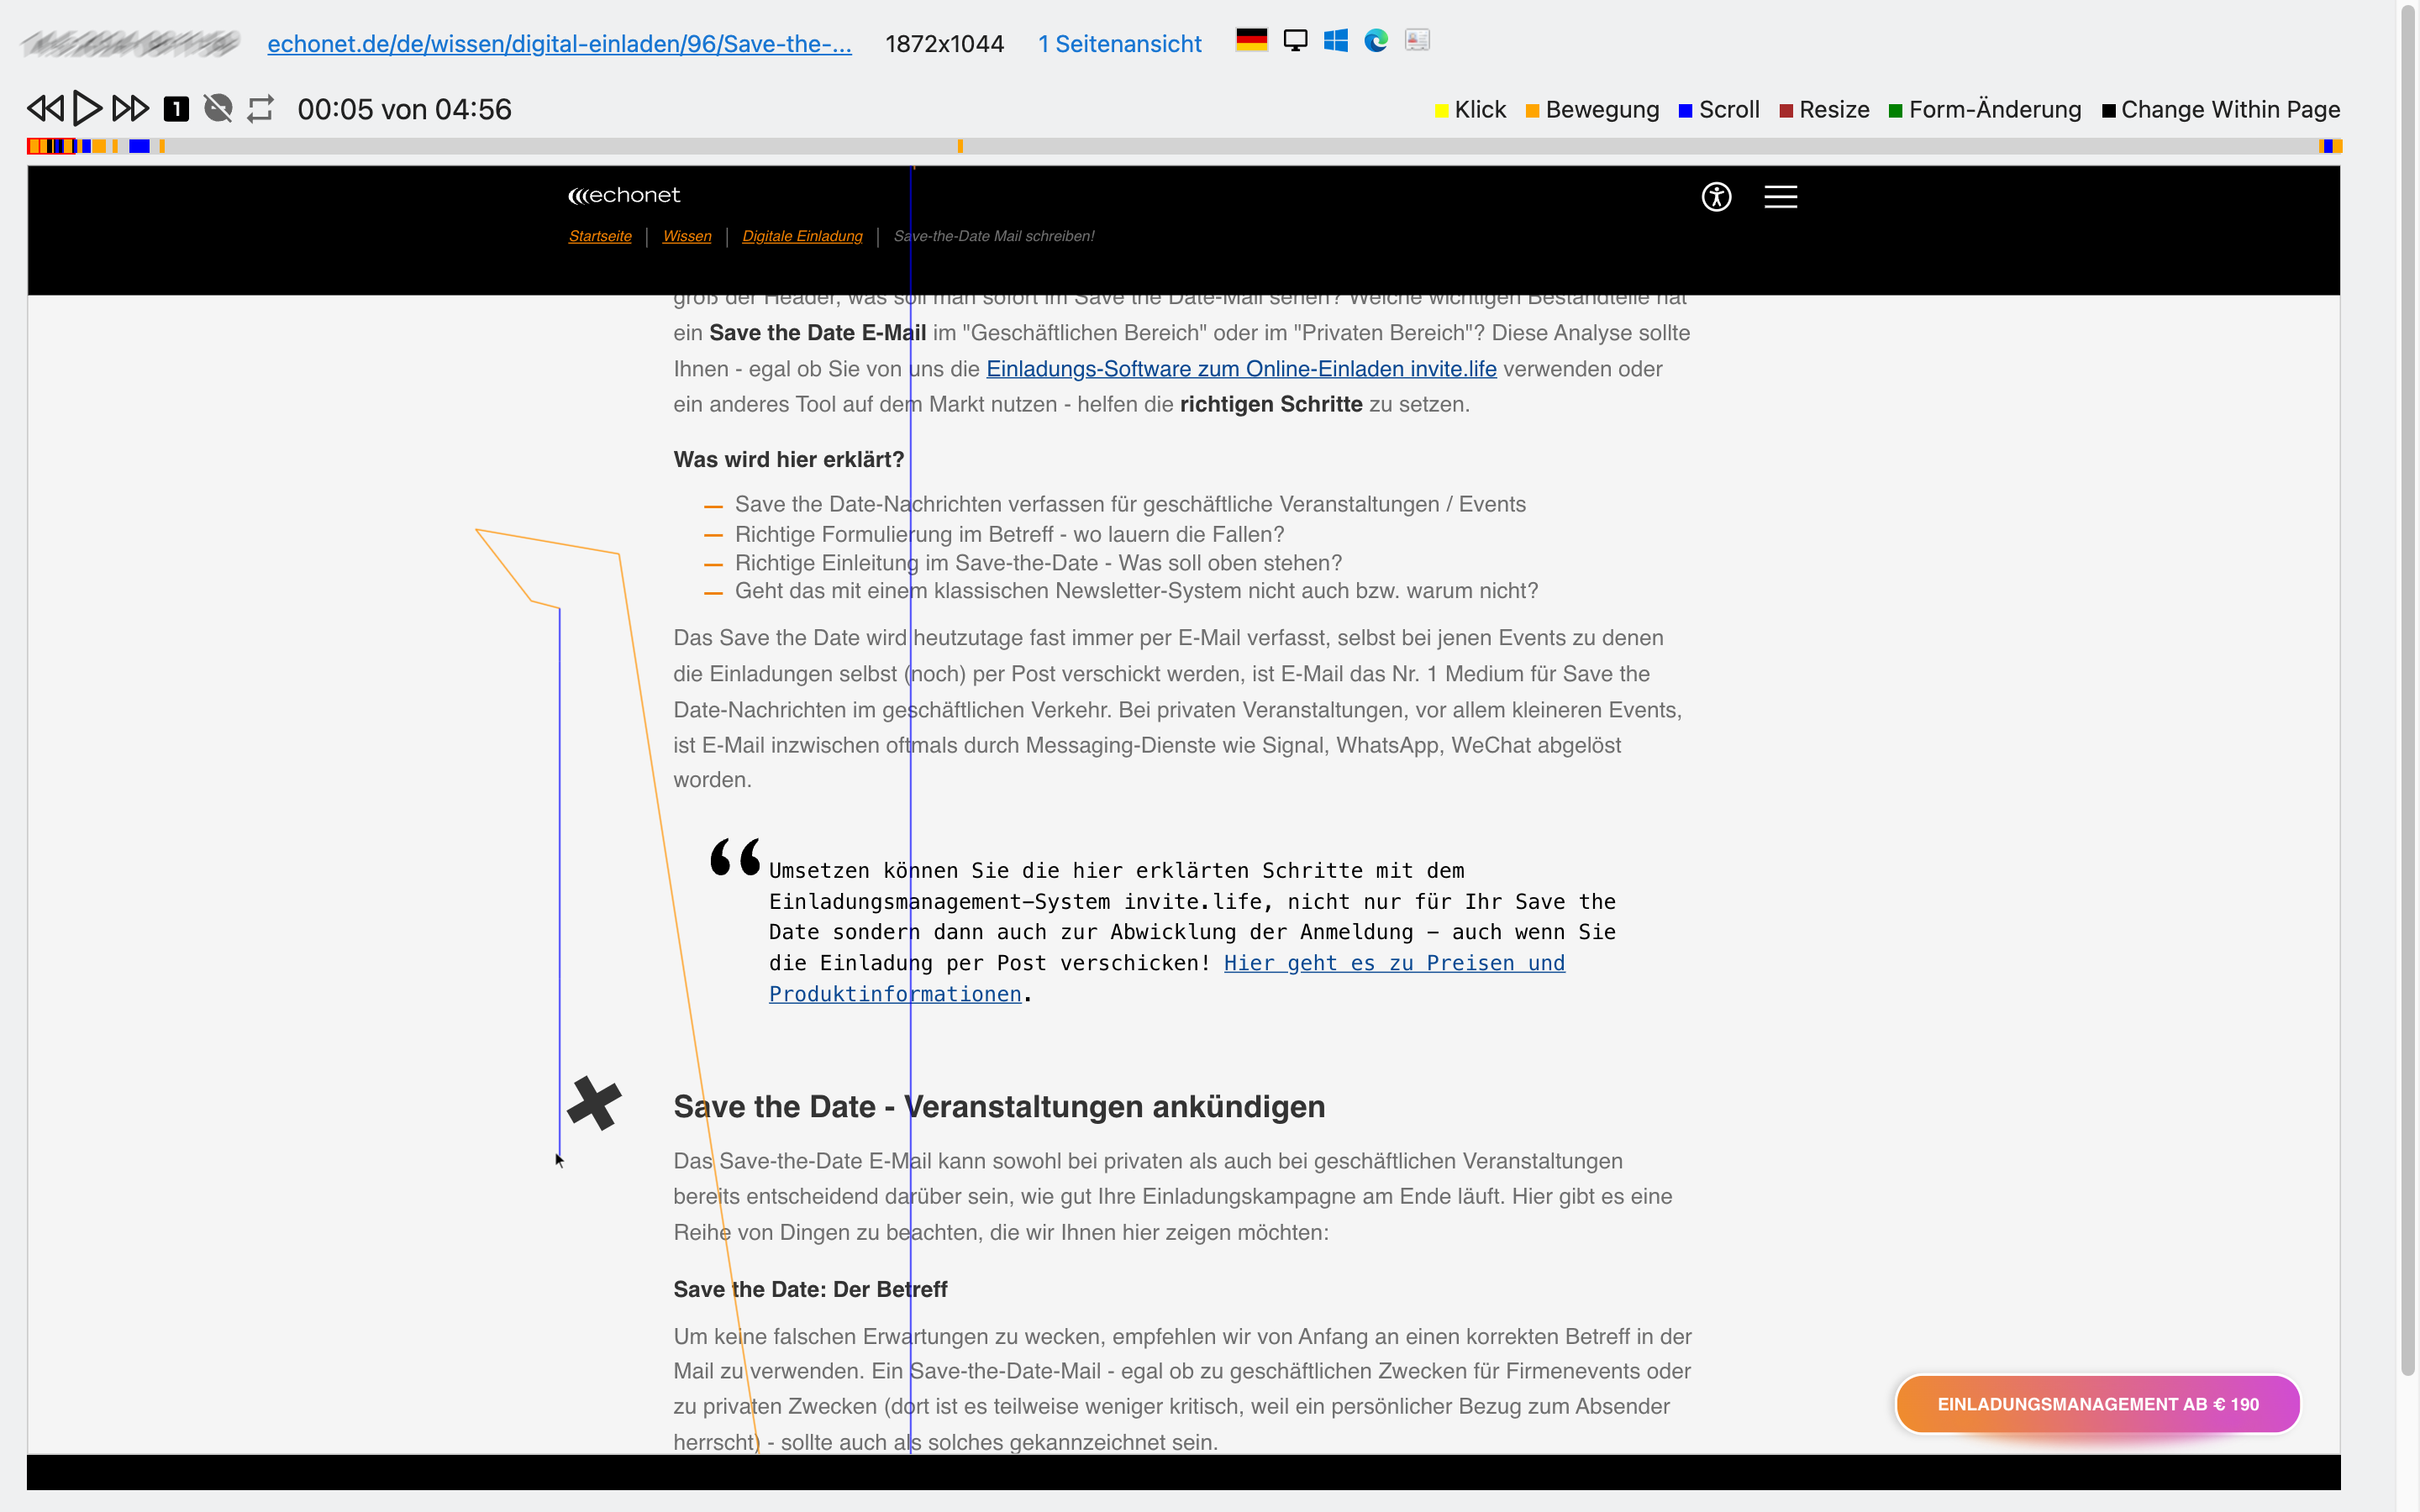Click the Einladungsmanagement ab € 190 button

pos(2097,1404)
